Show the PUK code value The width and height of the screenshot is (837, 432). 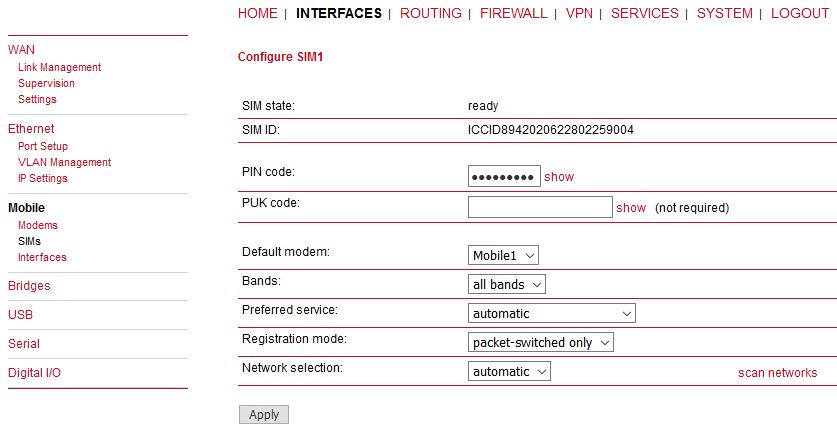(631, 208)
